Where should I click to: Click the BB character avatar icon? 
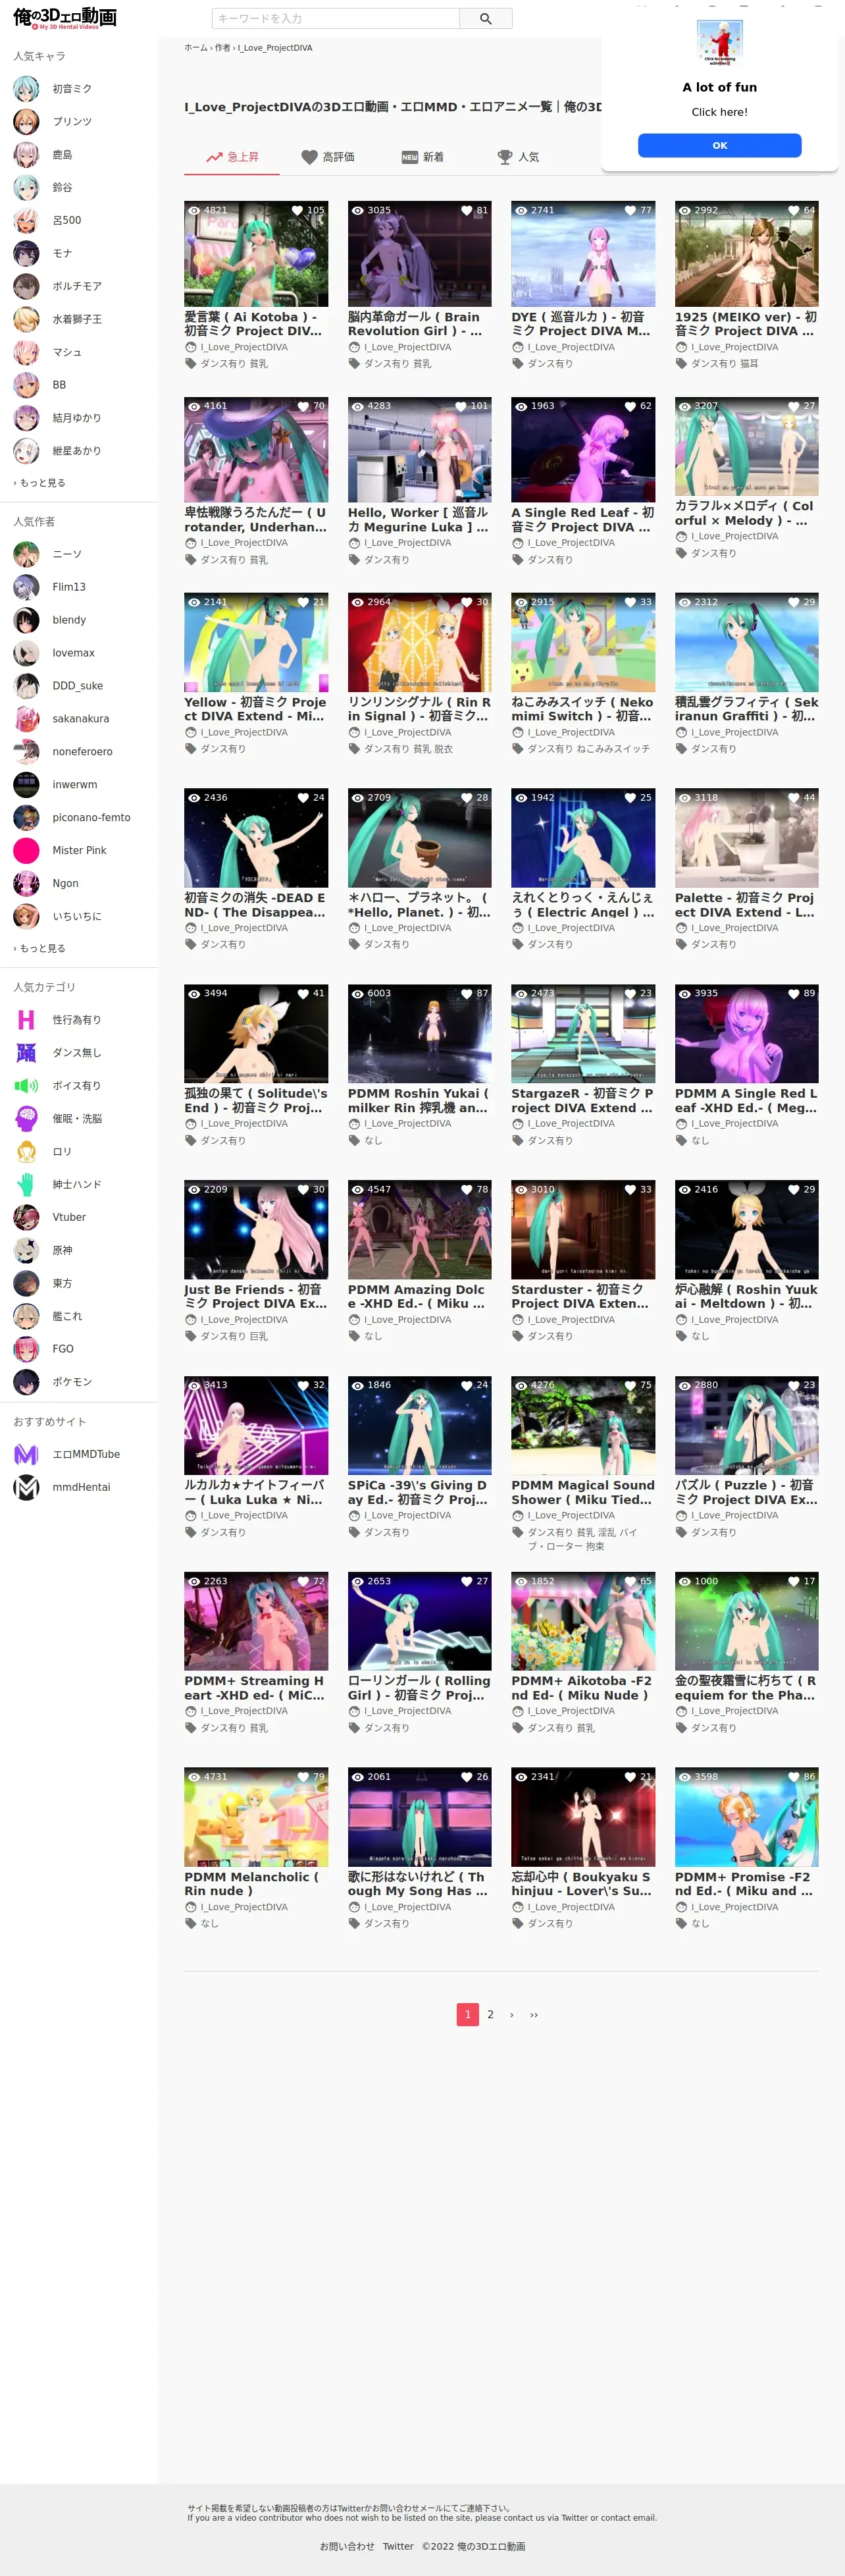tap(26, 385)
